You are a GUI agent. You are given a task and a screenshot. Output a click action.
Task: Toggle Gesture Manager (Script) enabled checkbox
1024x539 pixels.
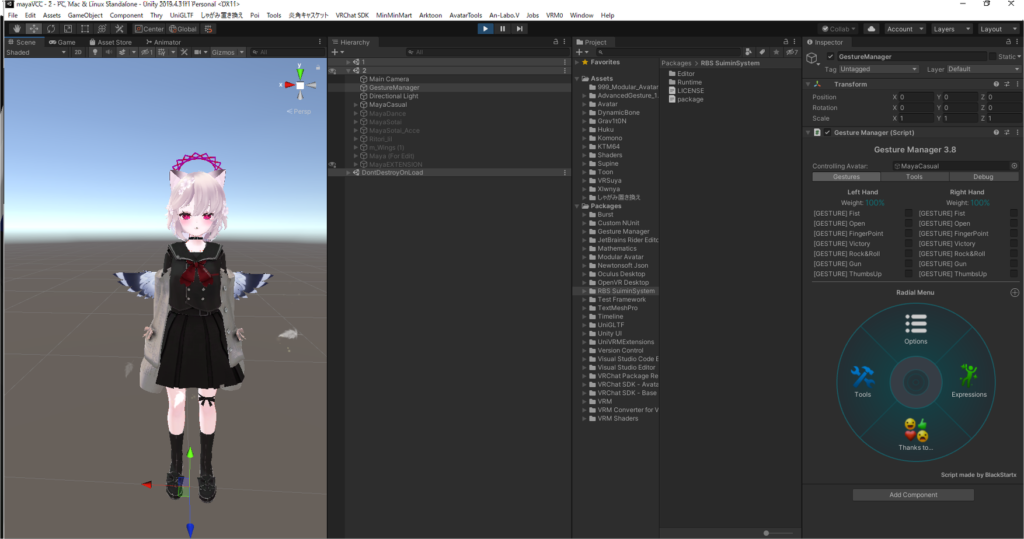coord(827,133)
